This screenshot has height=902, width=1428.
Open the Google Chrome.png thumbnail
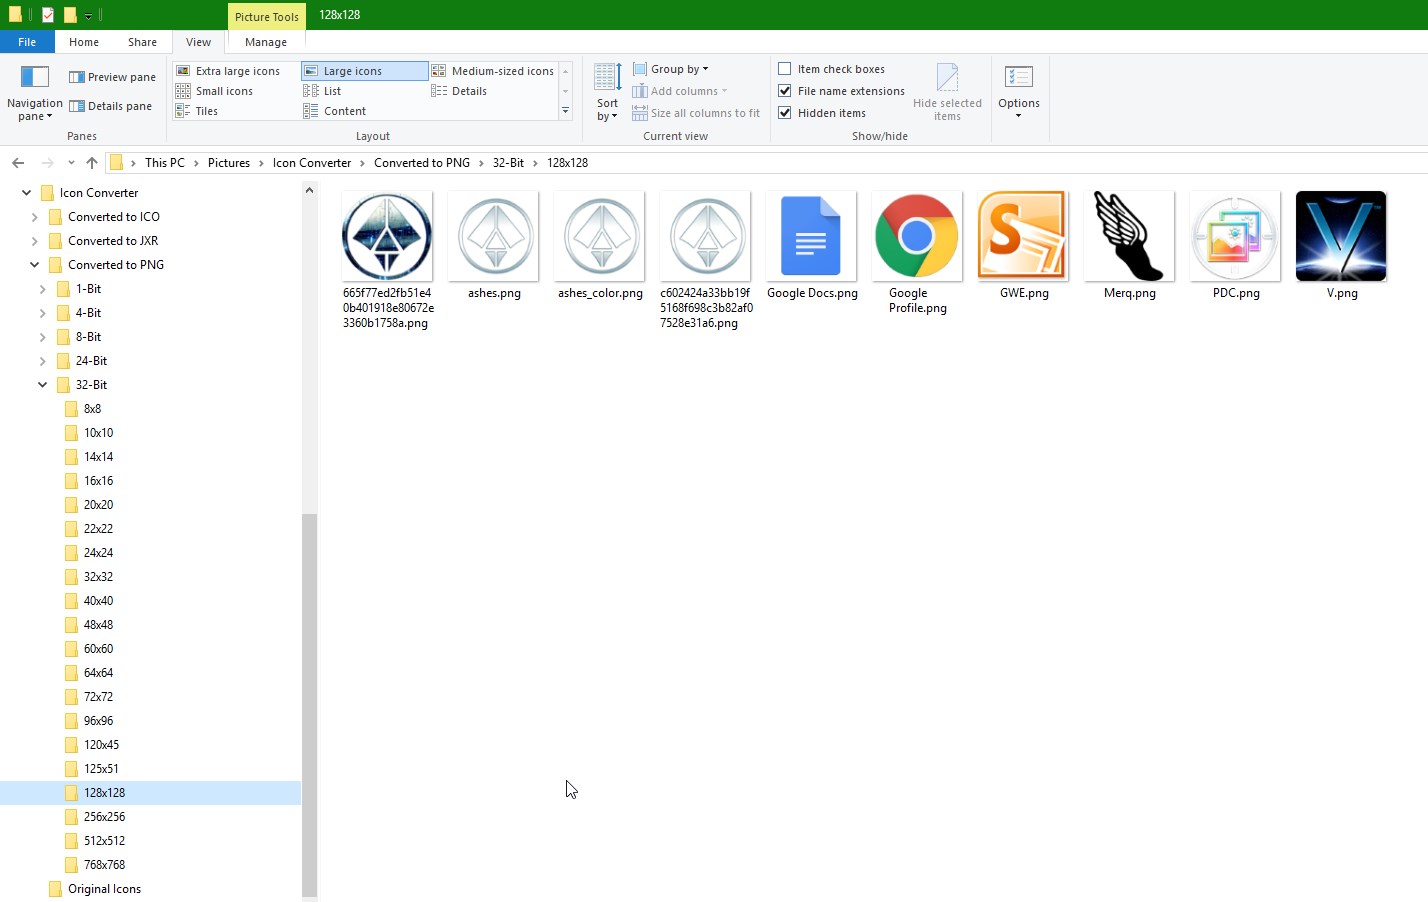click(916, 236)
